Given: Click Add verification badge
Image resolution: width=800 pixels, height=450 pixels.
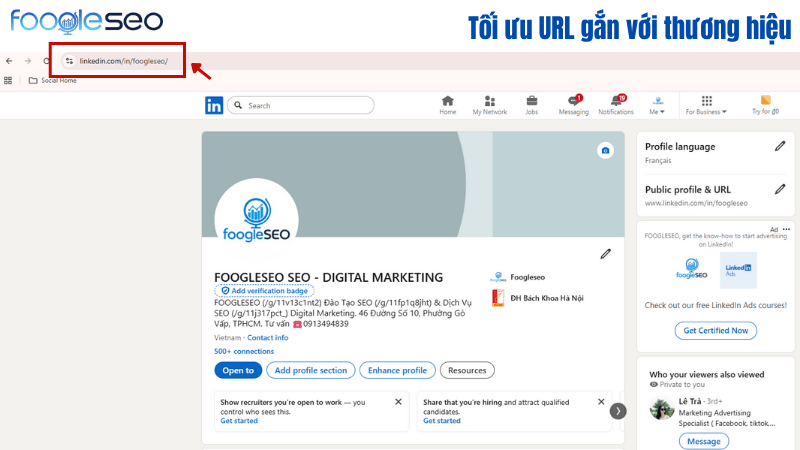Looking at the screenshot, I should (x=264, y=291).
